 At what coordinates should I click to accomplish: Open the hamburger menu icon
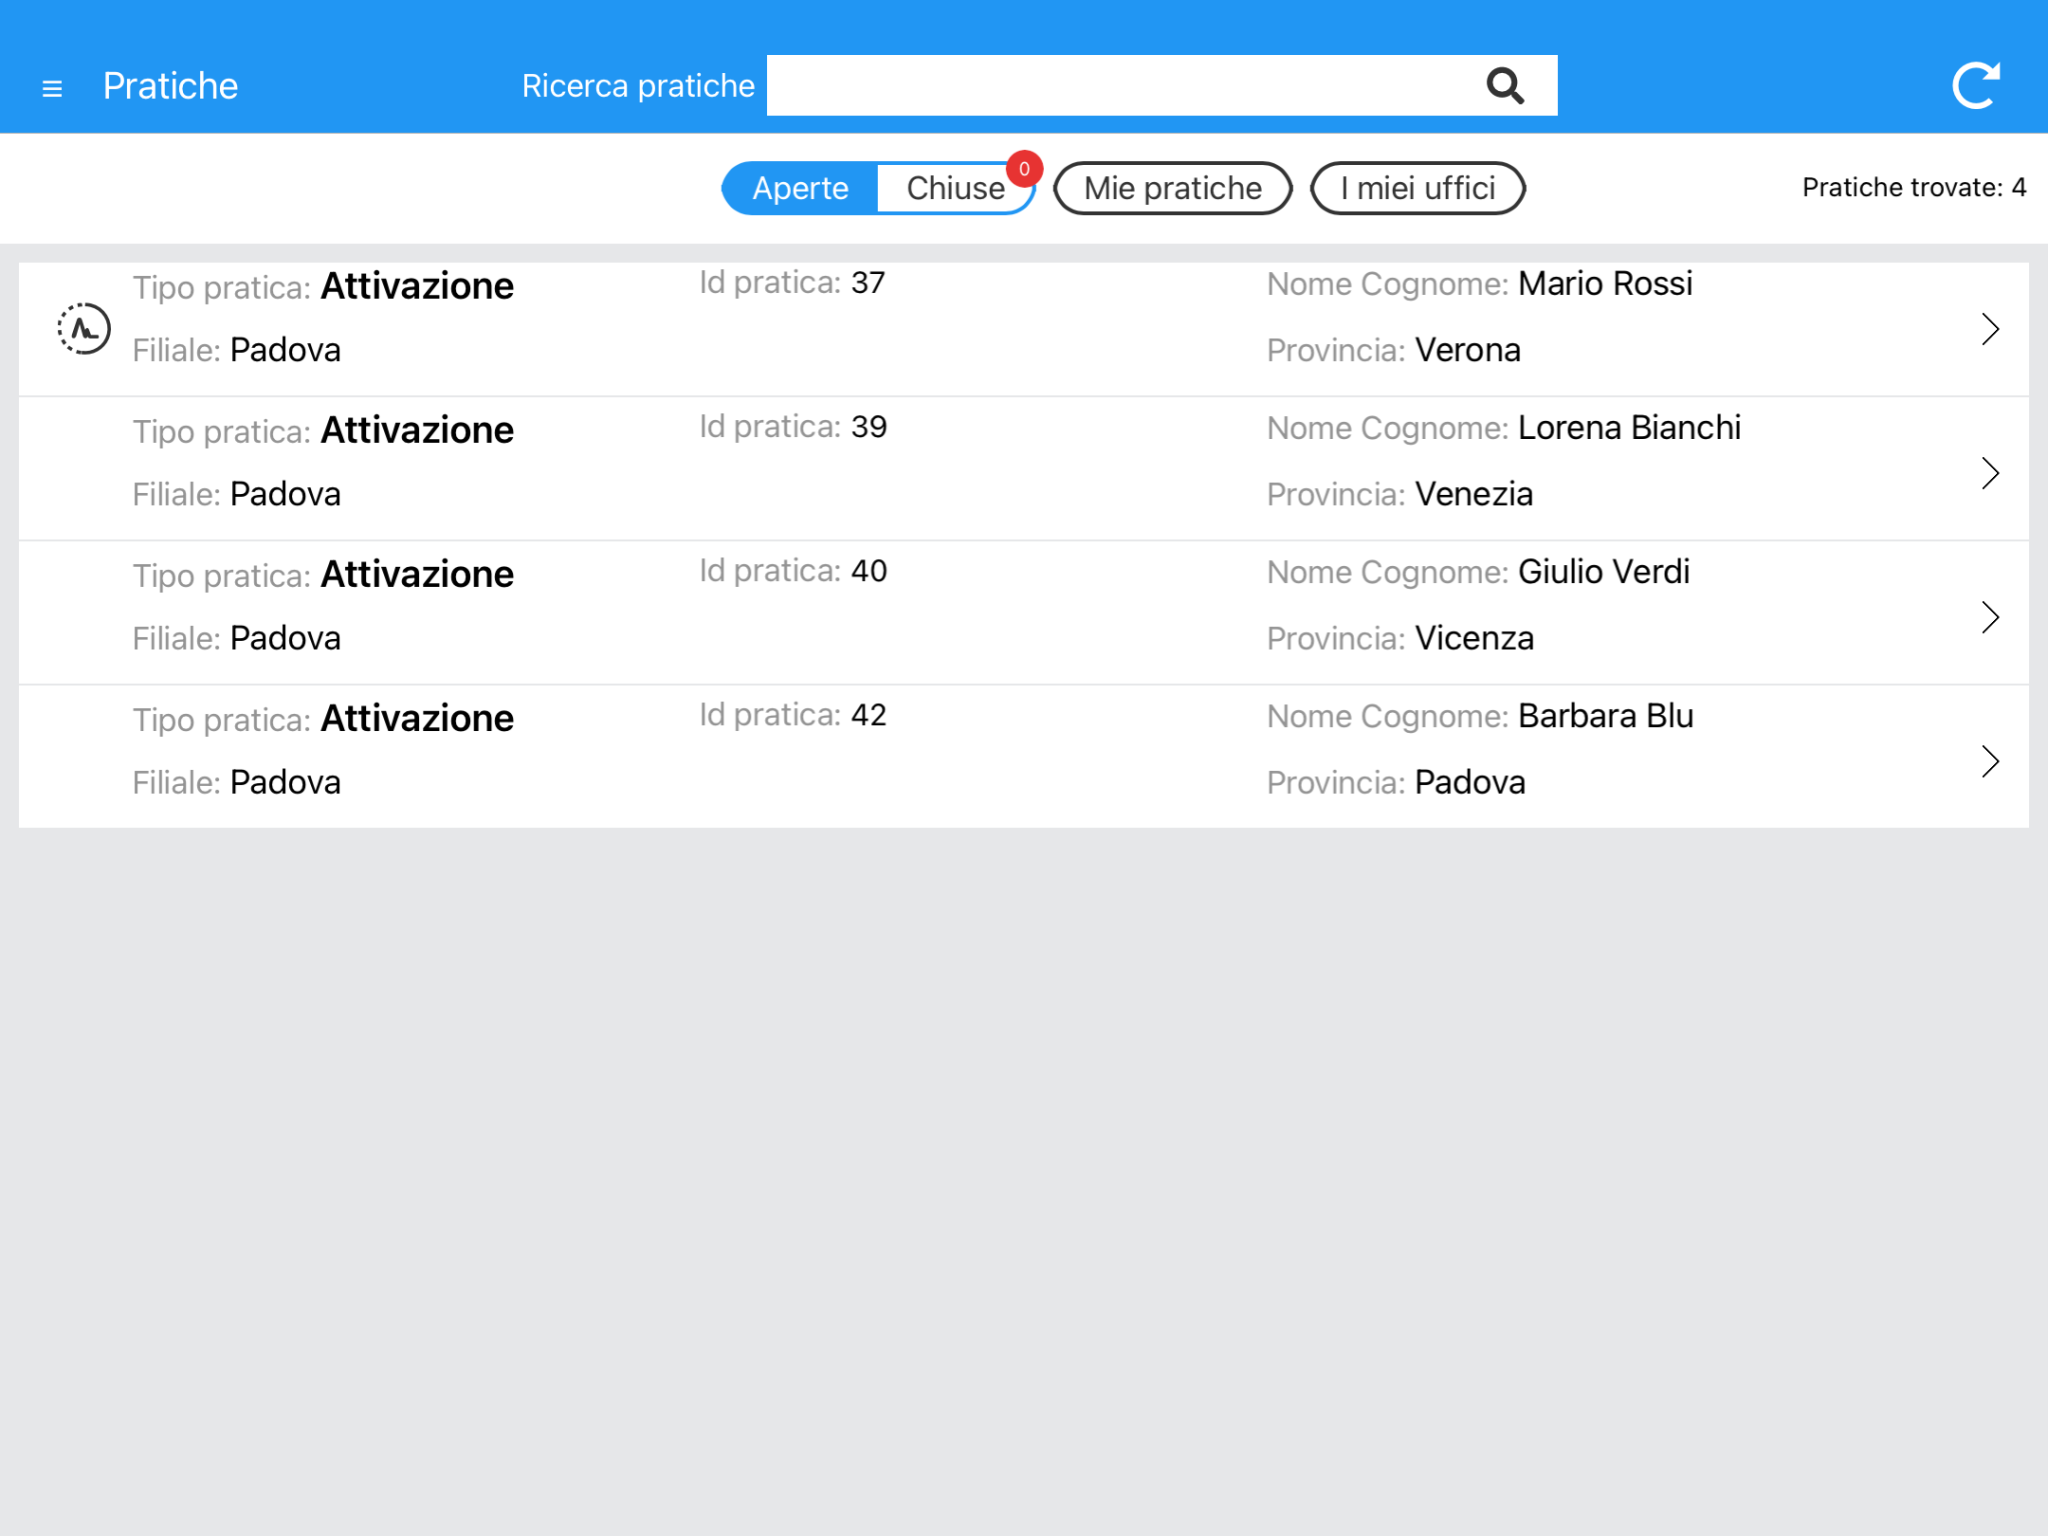point(52,88)
